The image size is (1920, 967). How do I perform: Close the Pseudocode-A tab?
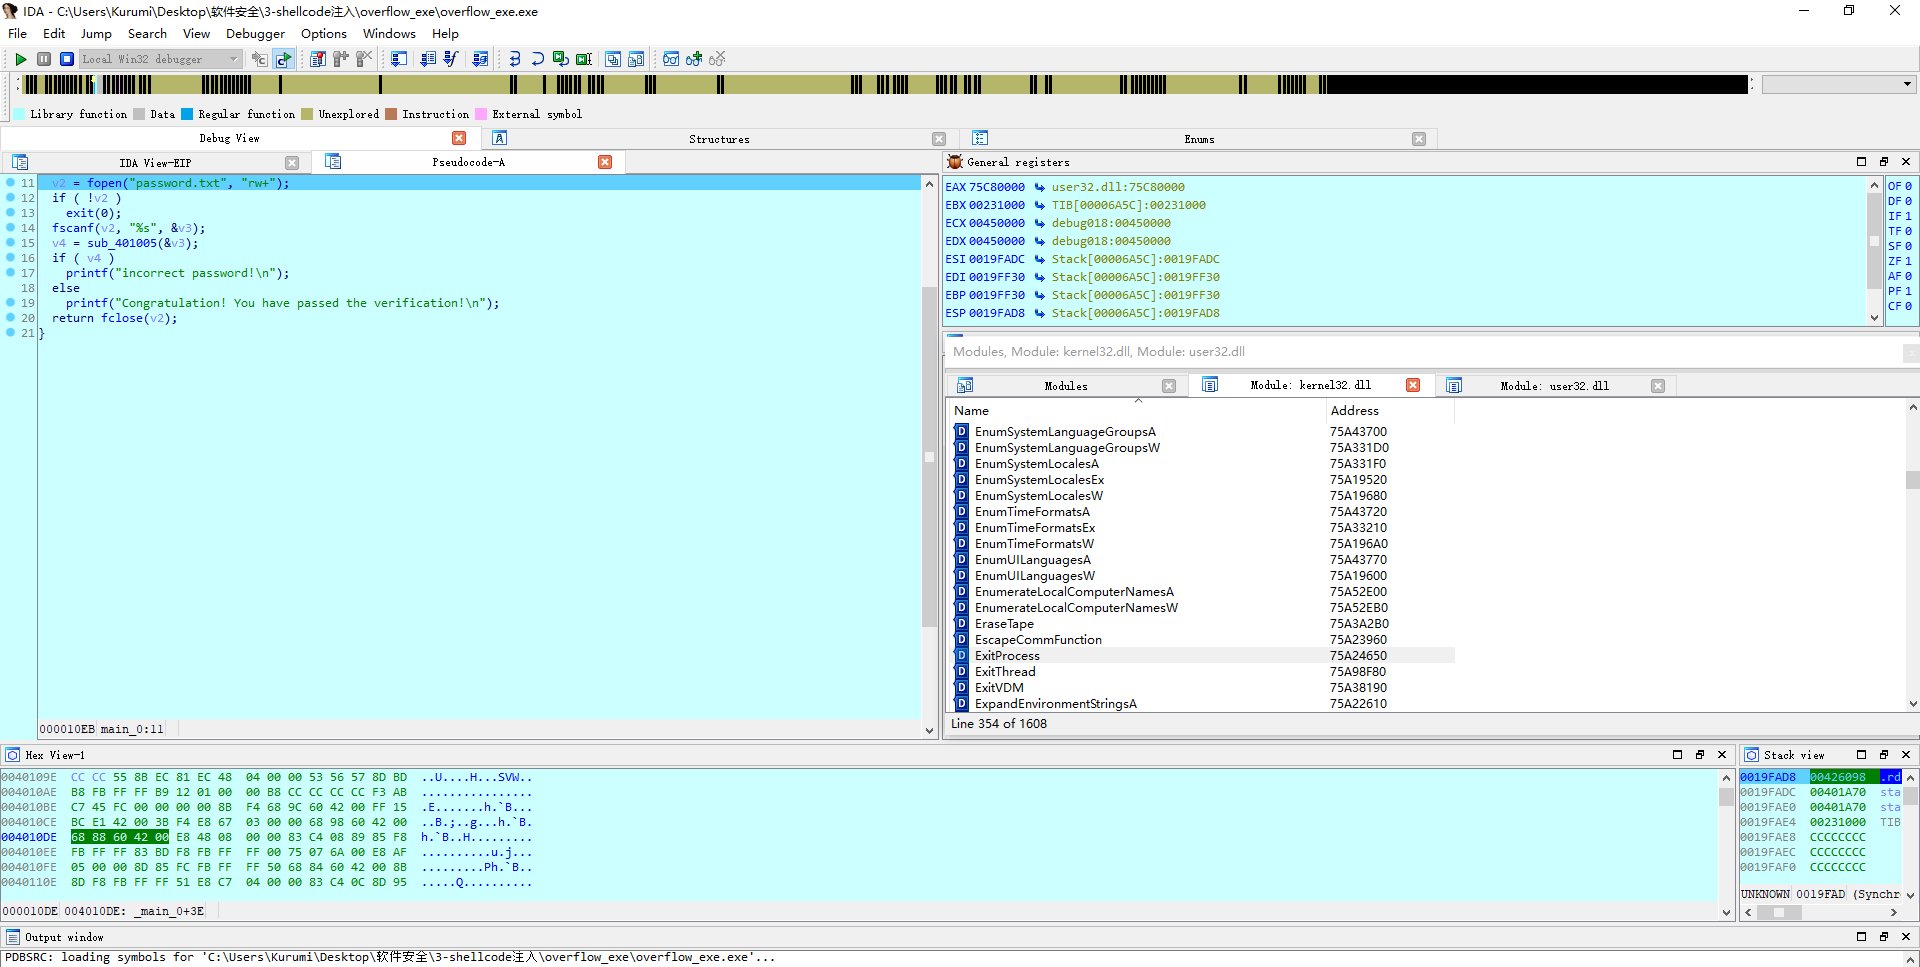tap(605, 162)
